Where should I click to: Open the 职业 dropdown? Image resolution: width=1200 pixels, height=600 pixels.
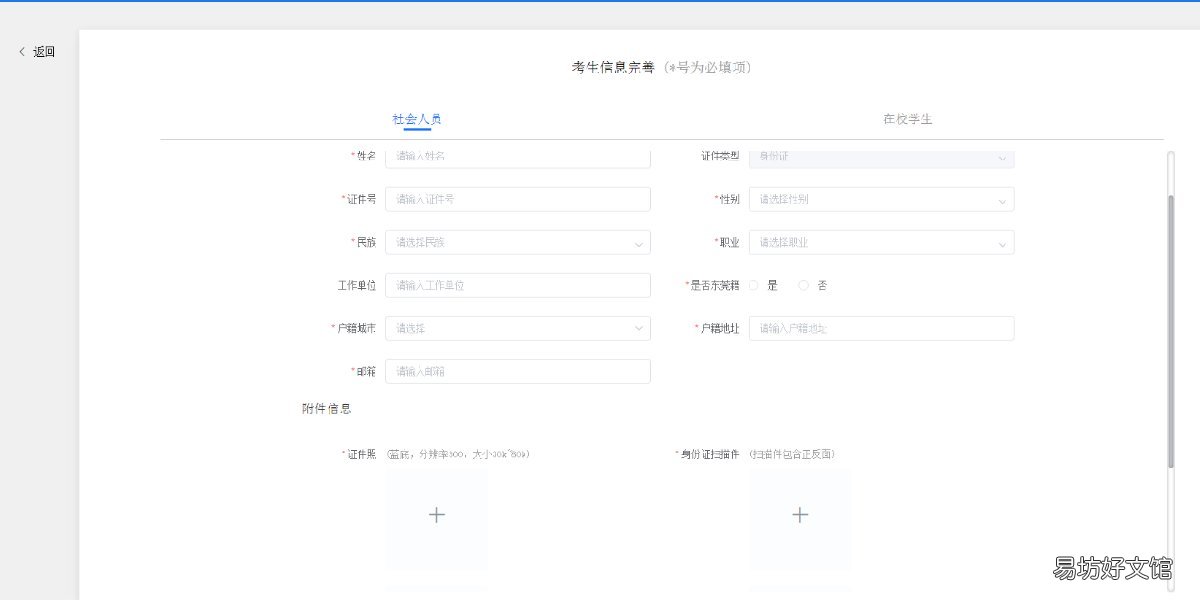pos(882,242)
